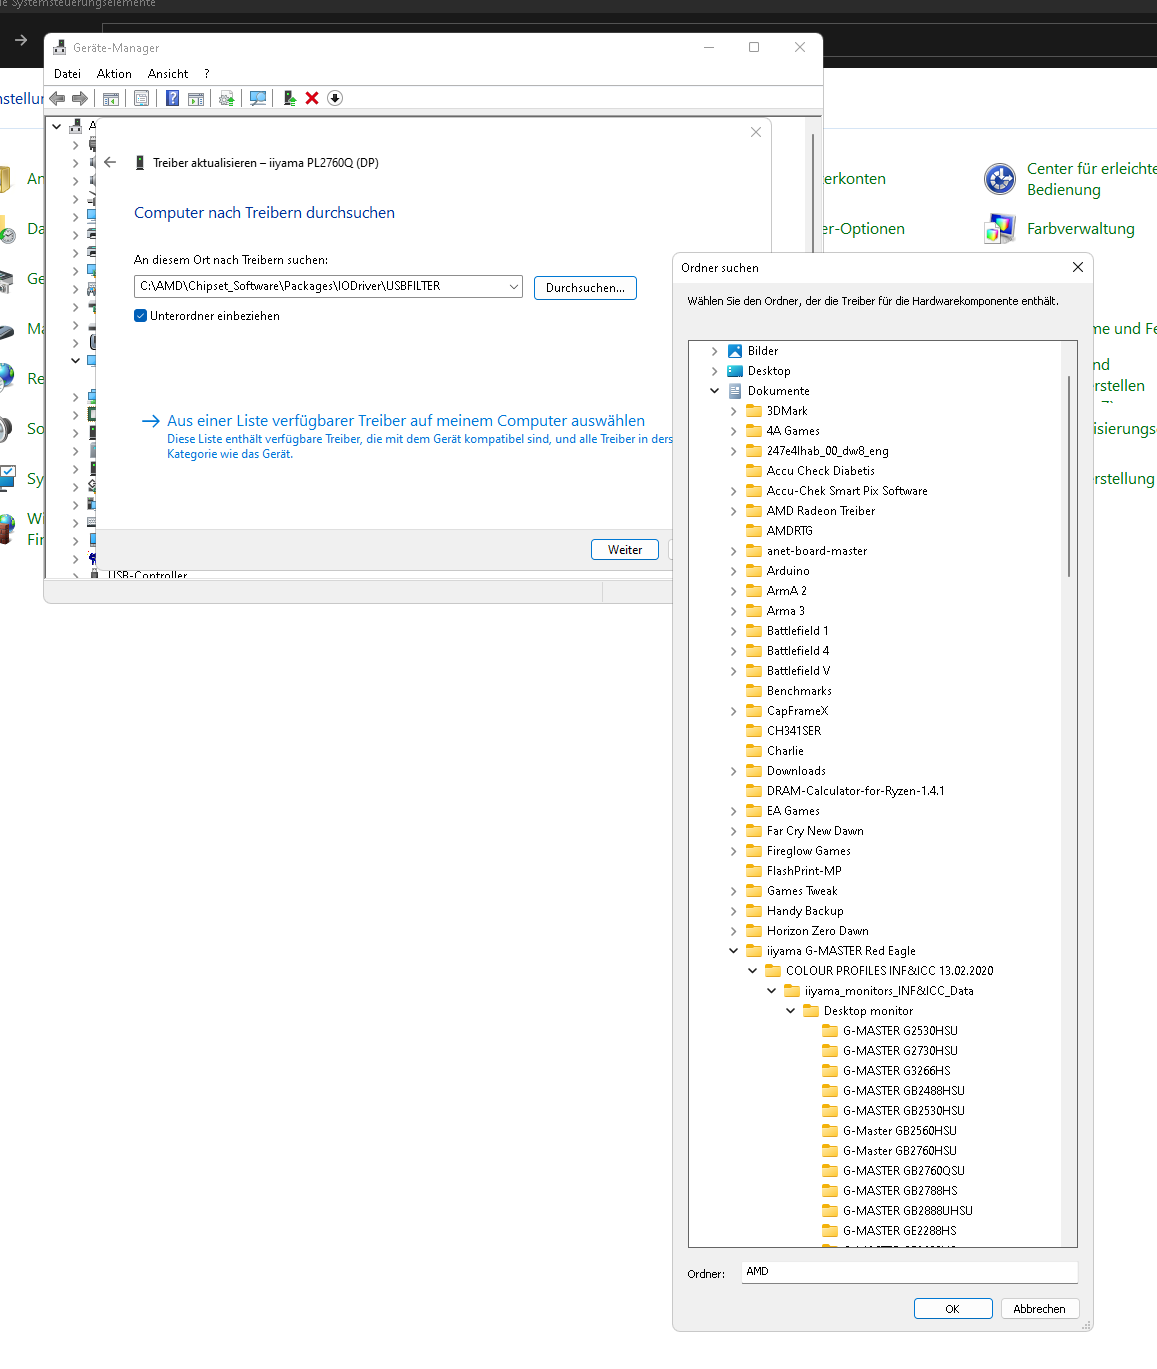Open the Datei menu
The height and width of the screenshot is (1369, 1157).
[67, 74]
